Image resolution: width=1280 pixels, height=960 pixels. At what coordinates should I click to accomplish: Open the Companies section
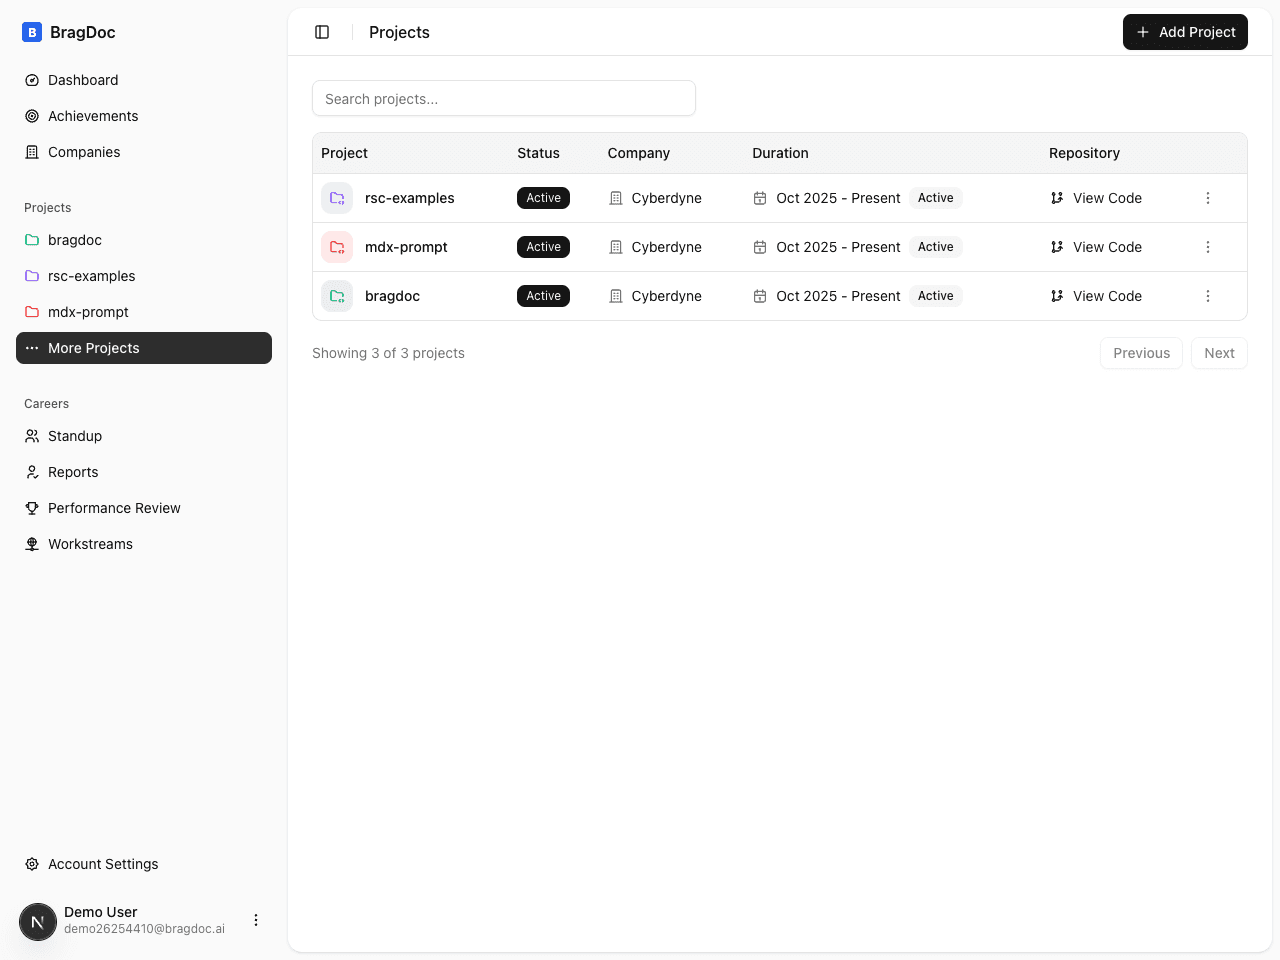coord(84,152)
